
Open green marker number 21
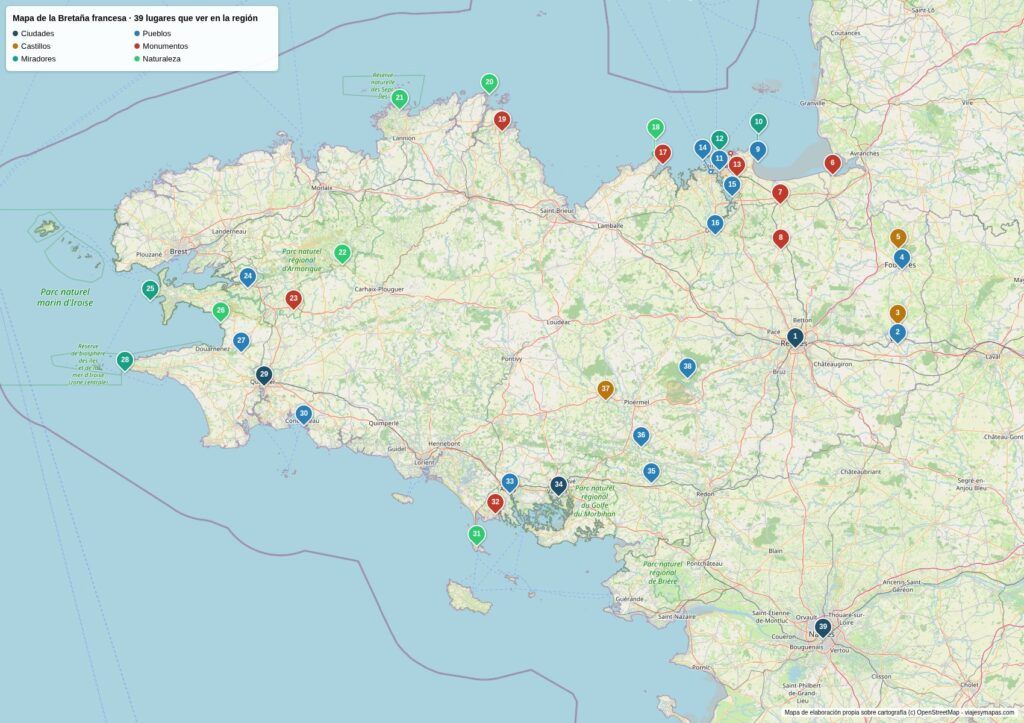pos(400,99)
